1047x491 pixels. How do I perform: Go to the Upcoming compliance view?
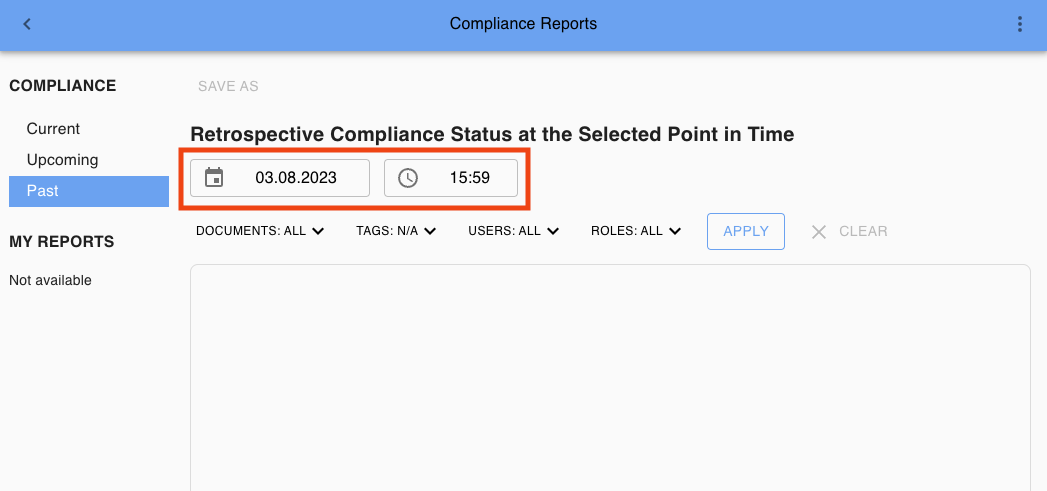click(x=62, y=160)
